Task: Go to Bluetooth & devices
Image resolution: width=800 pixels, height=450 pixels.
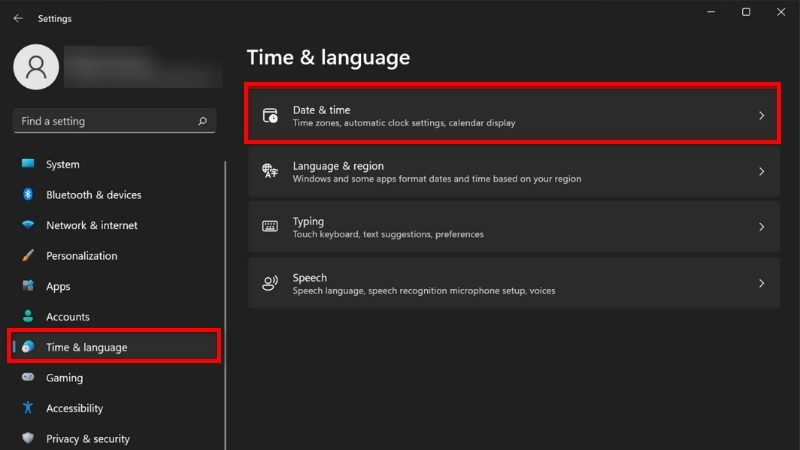Action: coord(116,195)
